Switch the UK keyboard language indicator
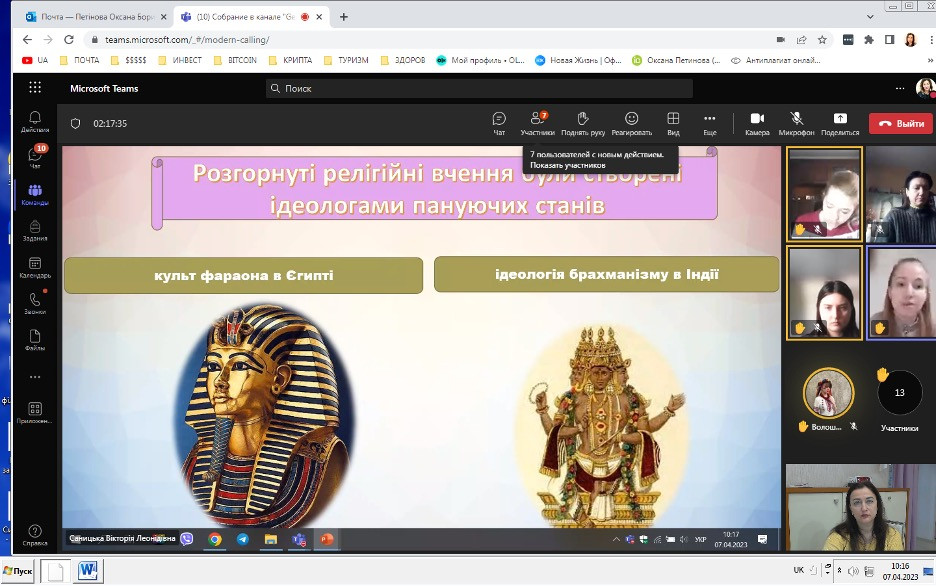Screen dimensions: 936x586 coord(798,570)
